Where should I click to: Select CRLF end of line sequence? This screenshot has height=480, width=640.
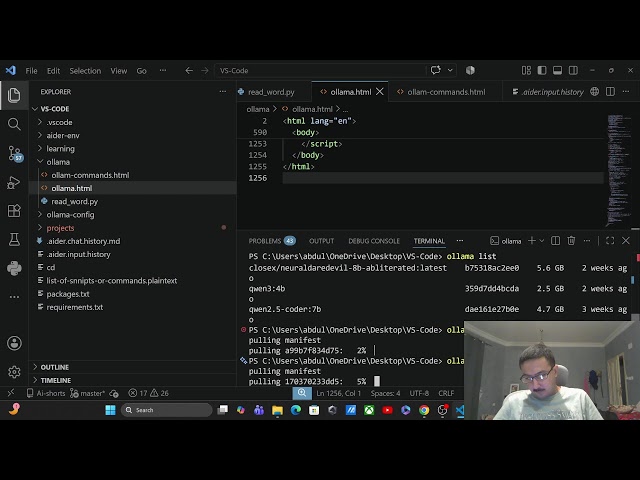(x=446, y=393)
